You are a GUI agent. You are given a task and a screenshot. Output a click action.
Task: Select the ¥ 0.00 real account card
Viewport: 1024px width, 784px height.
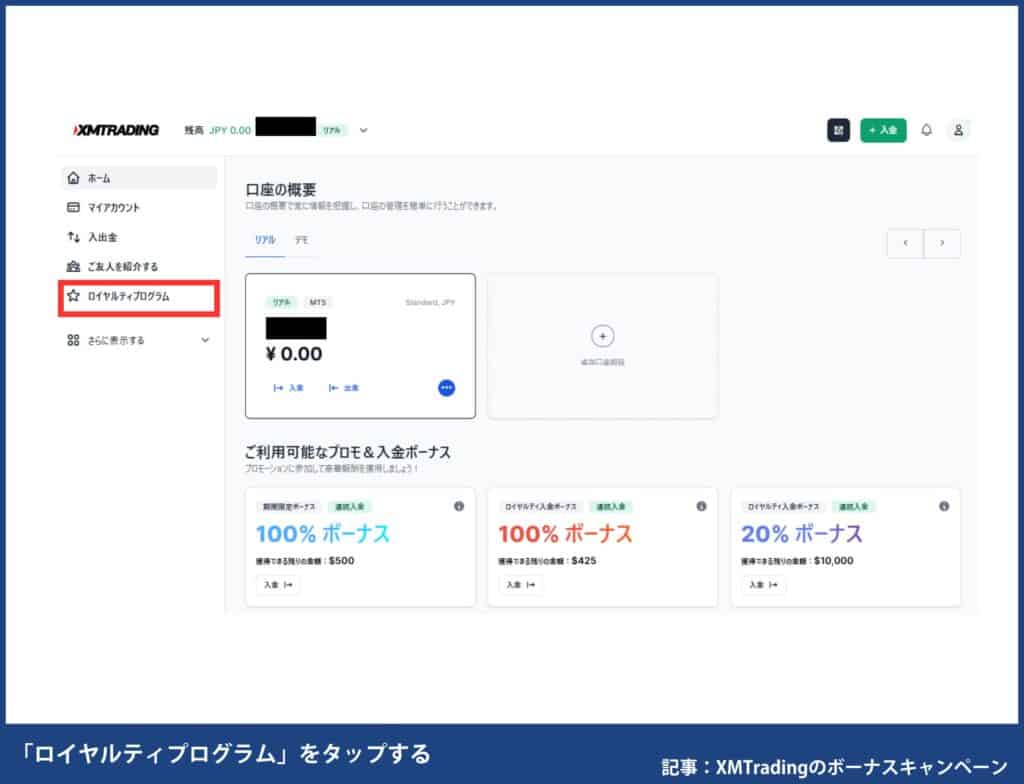360,346
